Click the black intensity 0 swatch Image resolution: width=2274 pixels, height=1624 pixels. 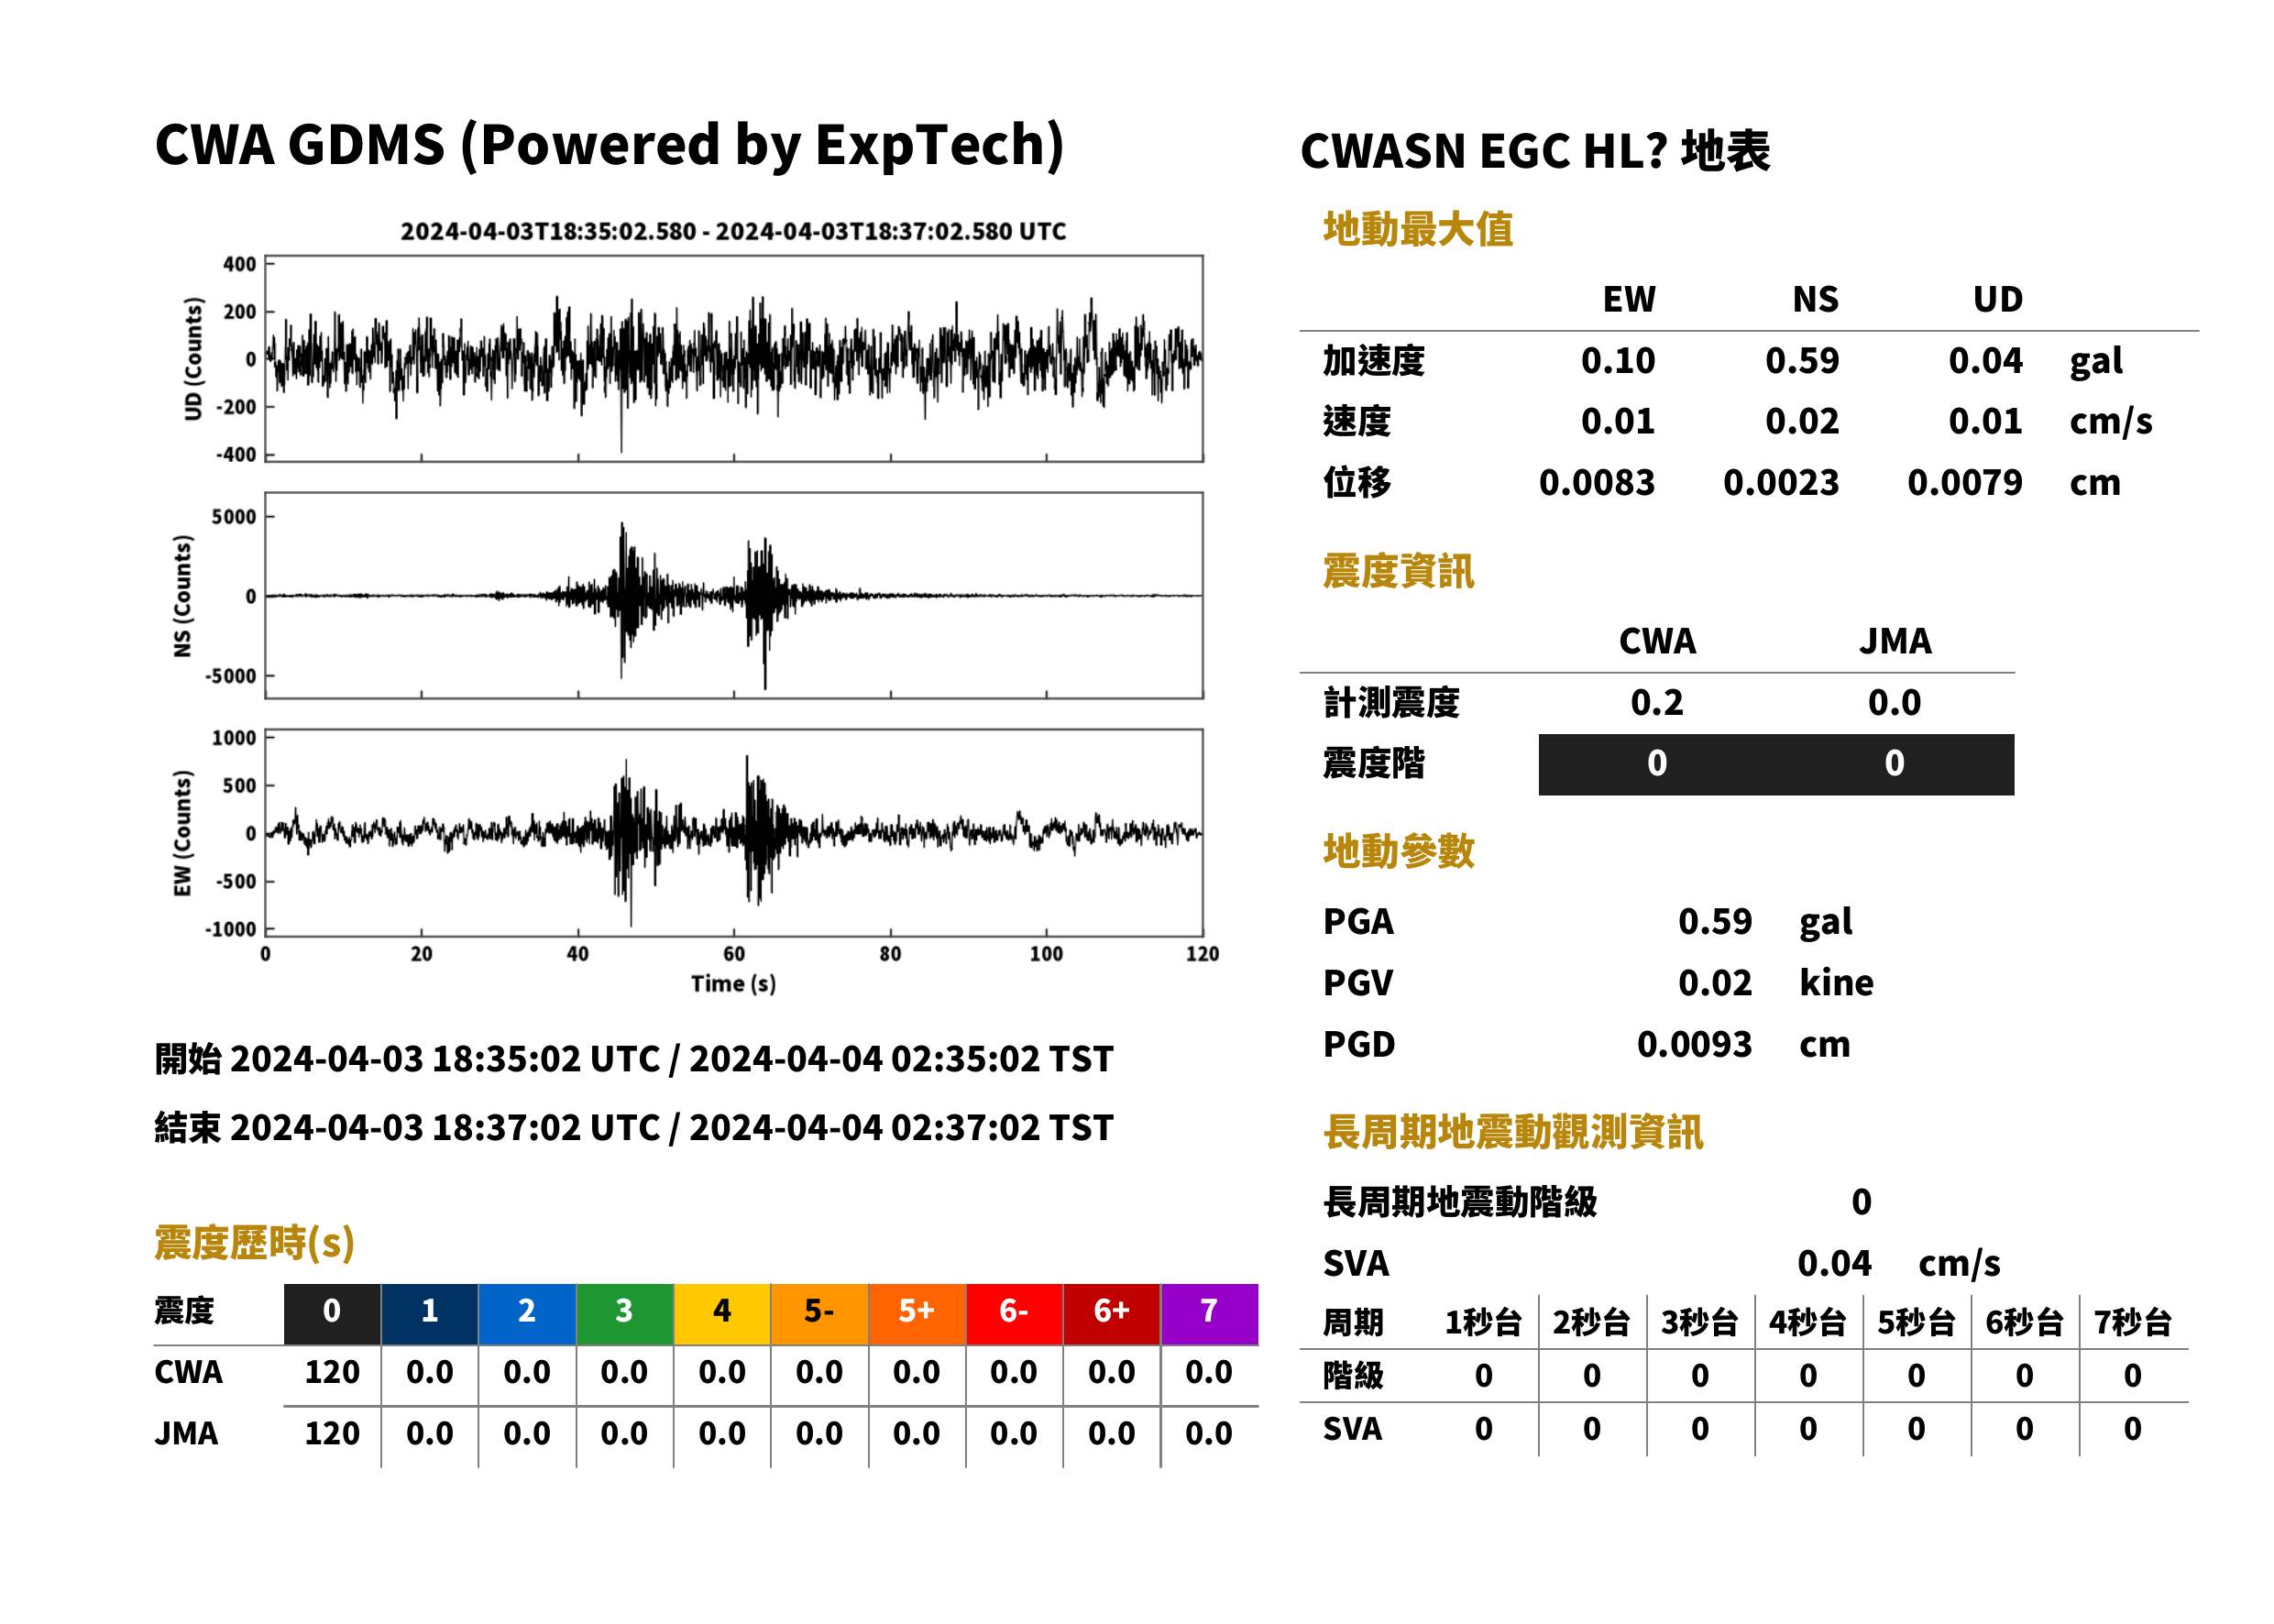pyautogui.click(x=331, y=1313)
